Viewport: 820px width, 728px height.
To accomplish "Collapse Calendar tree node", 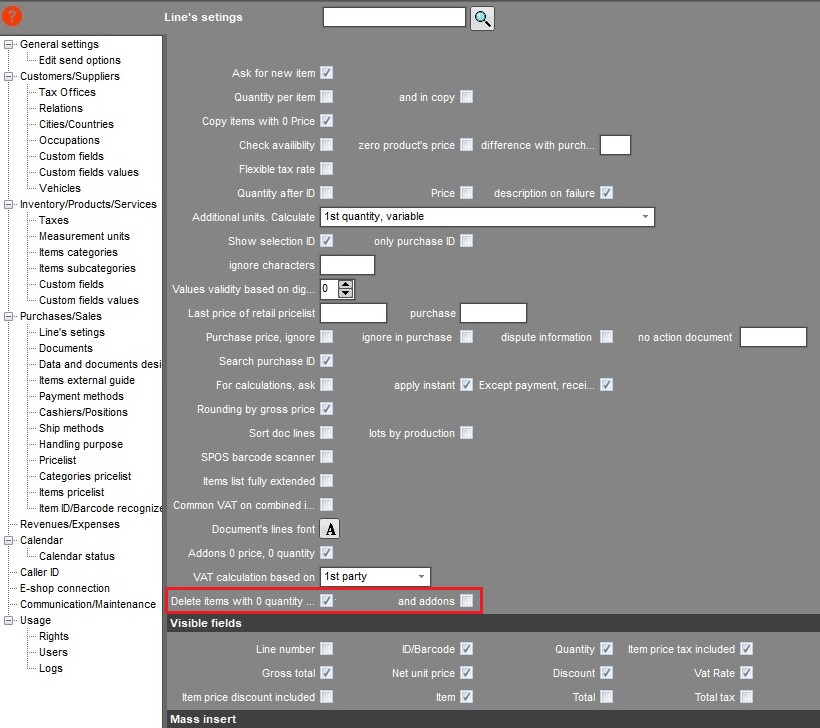I will [8, 540].
